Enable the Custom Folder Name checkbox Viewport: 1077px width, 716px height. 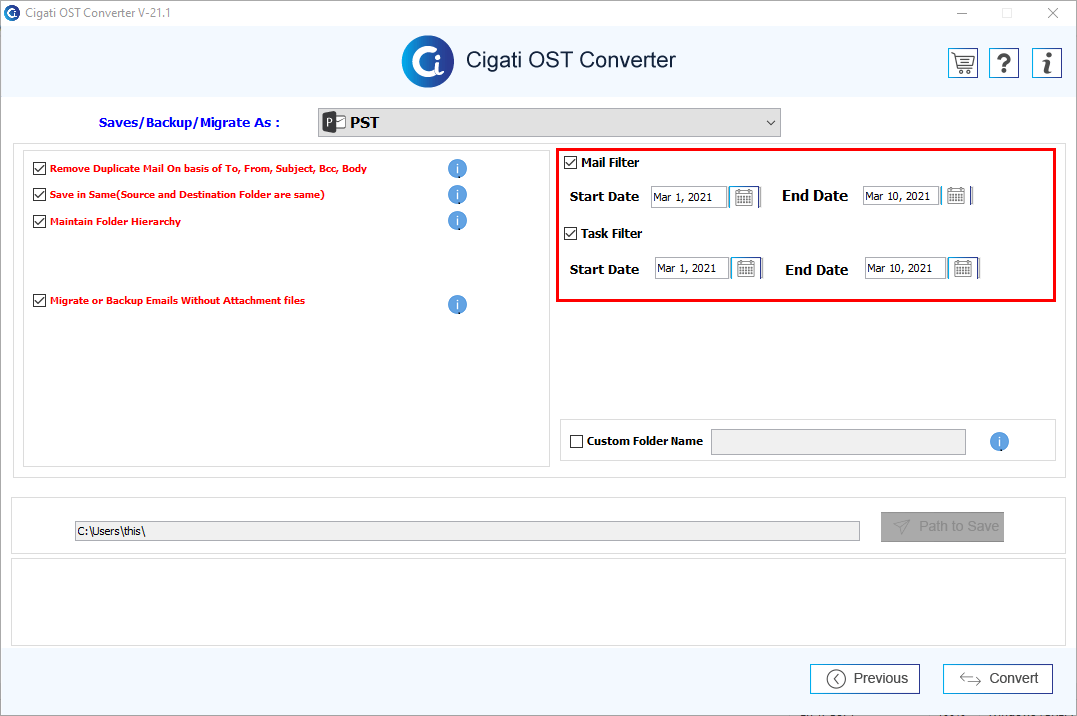[x=576, y=441]
